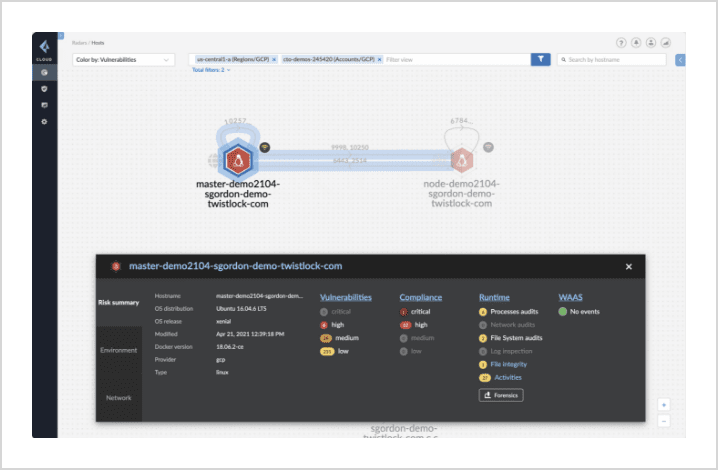The height and width of the screenshot is (470, 718).
Task: Click the Hosts breadcrumb
Action: click(98, 43)
